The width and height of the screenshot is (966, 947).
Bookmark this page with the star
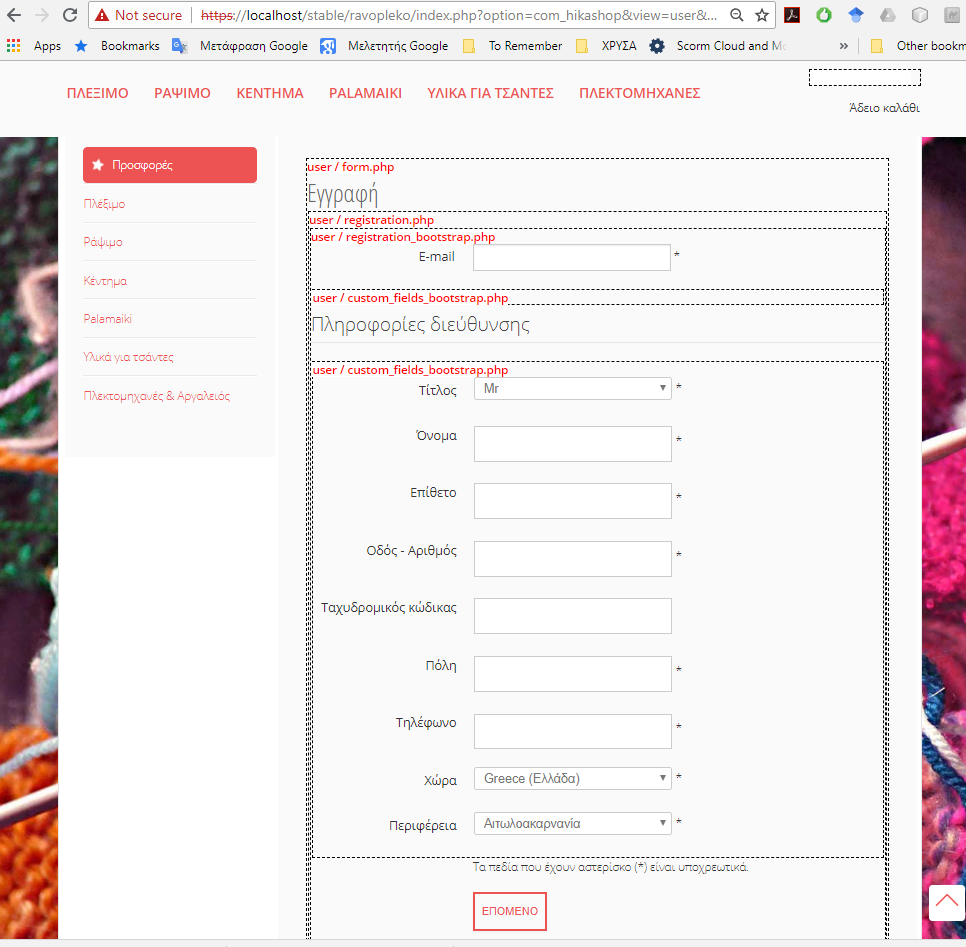click(x=762, y=15)
